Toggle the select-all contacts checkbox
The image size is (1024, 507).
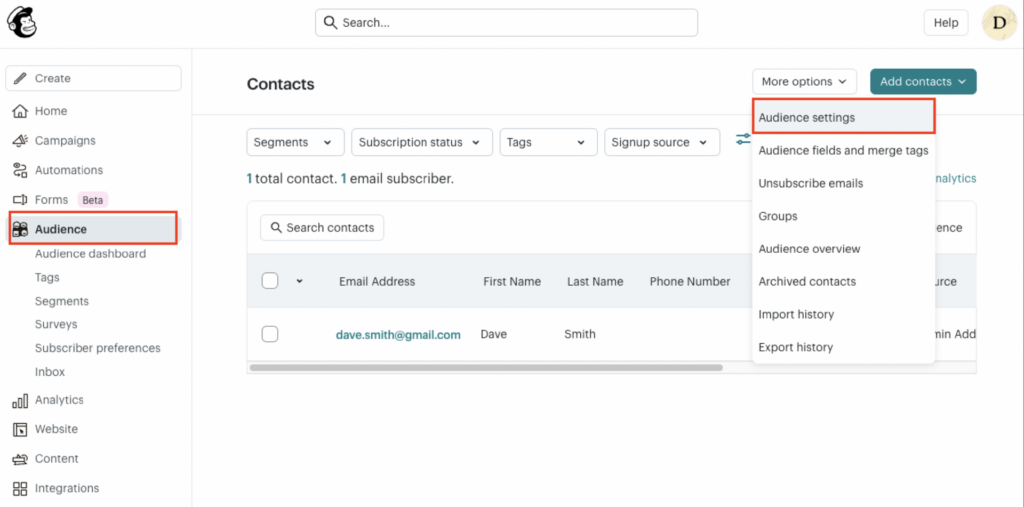coord(270,281)
